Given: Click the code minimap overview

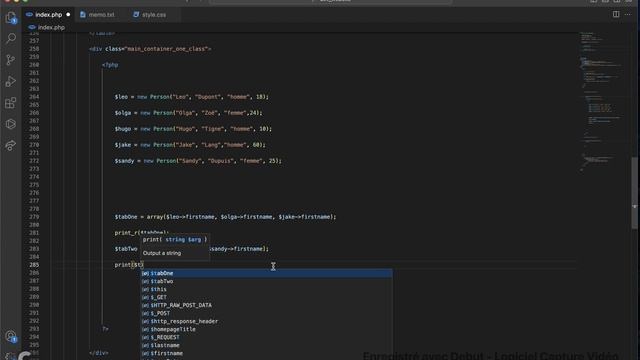Looking at the screenshot, I should tap(602, 102).
